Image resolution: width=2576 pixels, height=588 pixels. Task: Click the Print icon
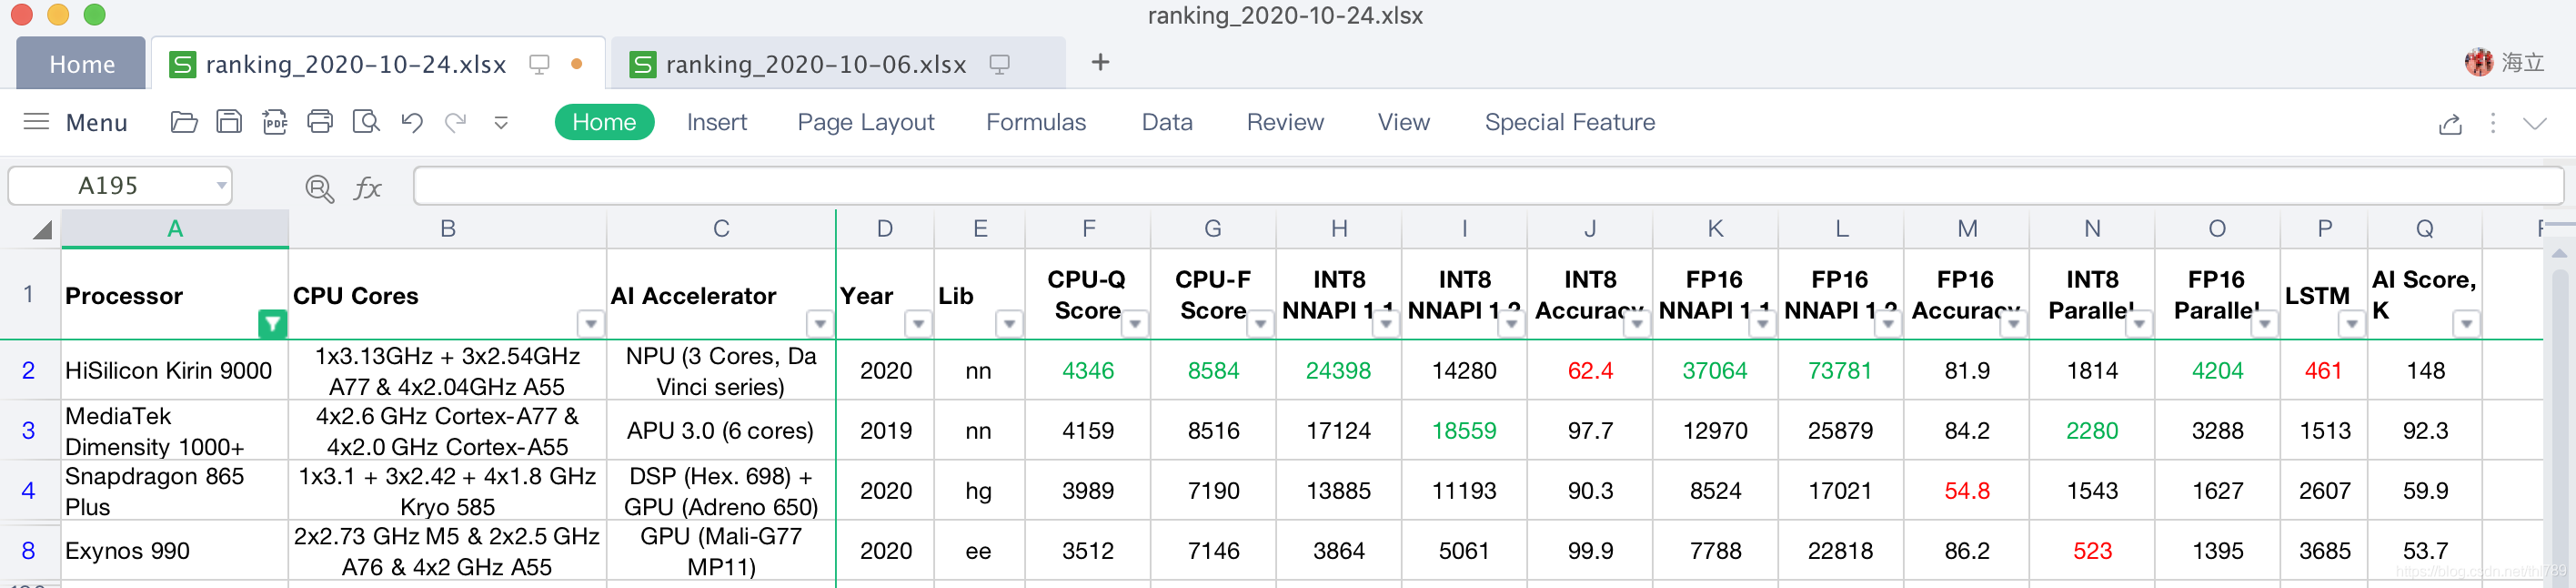tap(320, 122)
